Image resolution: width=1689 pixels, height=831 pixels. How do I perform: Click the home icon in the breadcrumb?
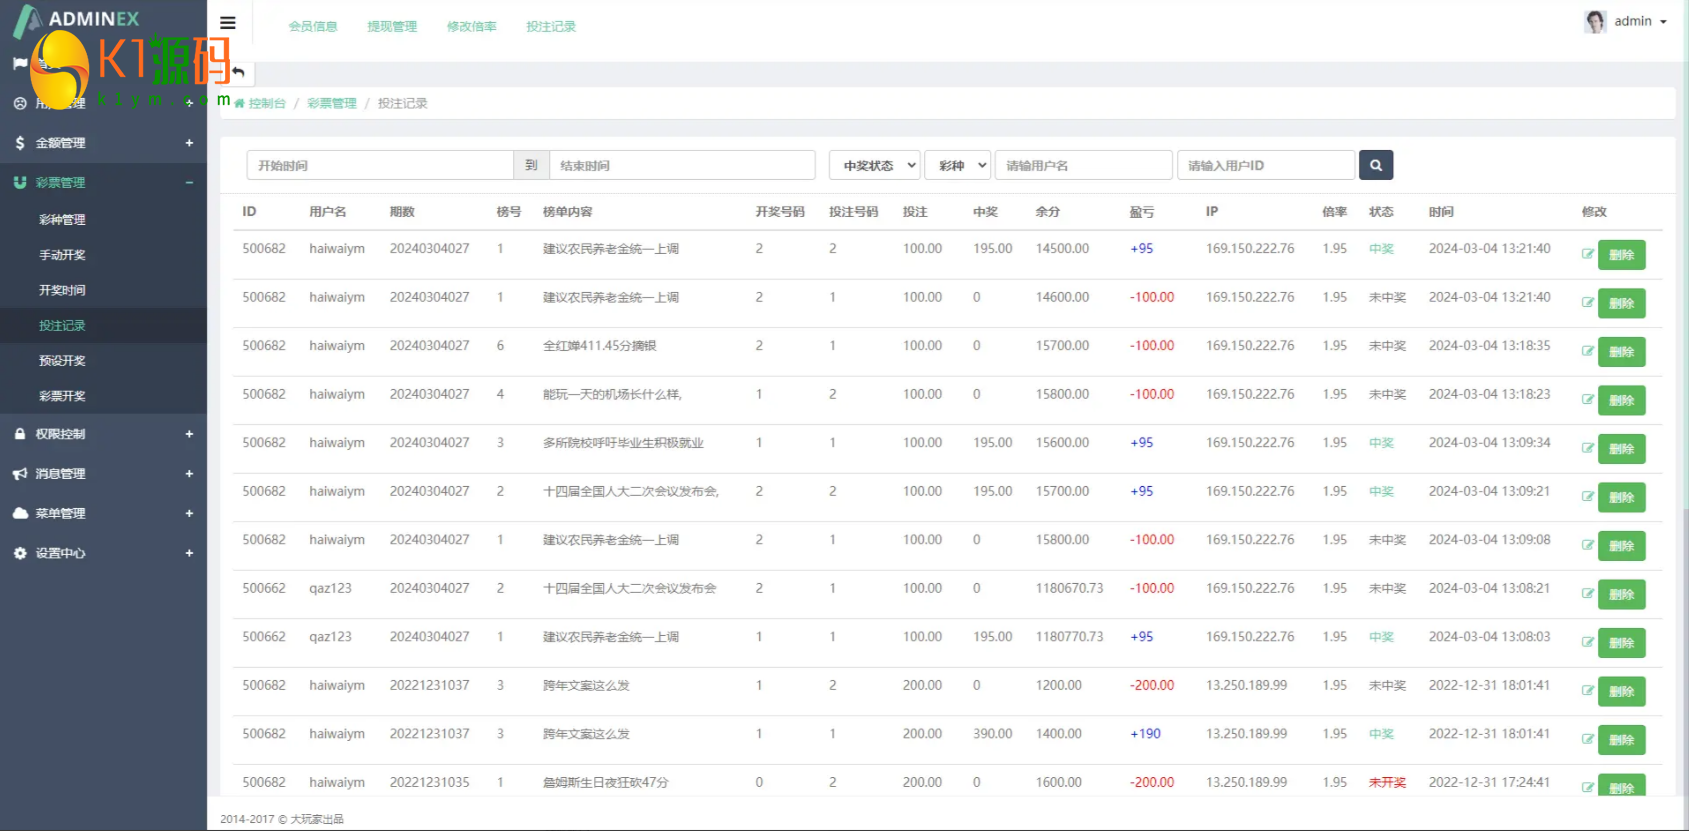240,104
